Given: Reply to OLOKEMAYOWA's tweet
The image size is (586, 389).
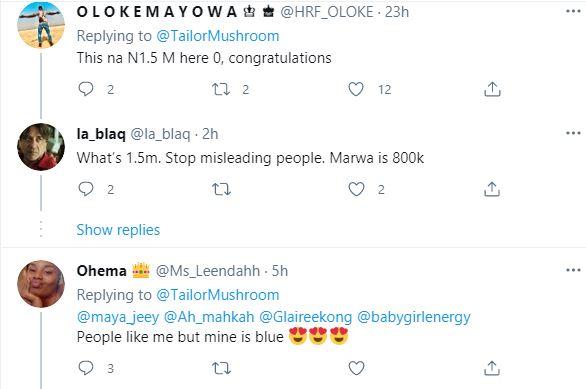Looking at the screenshot, I should [86, 89].
